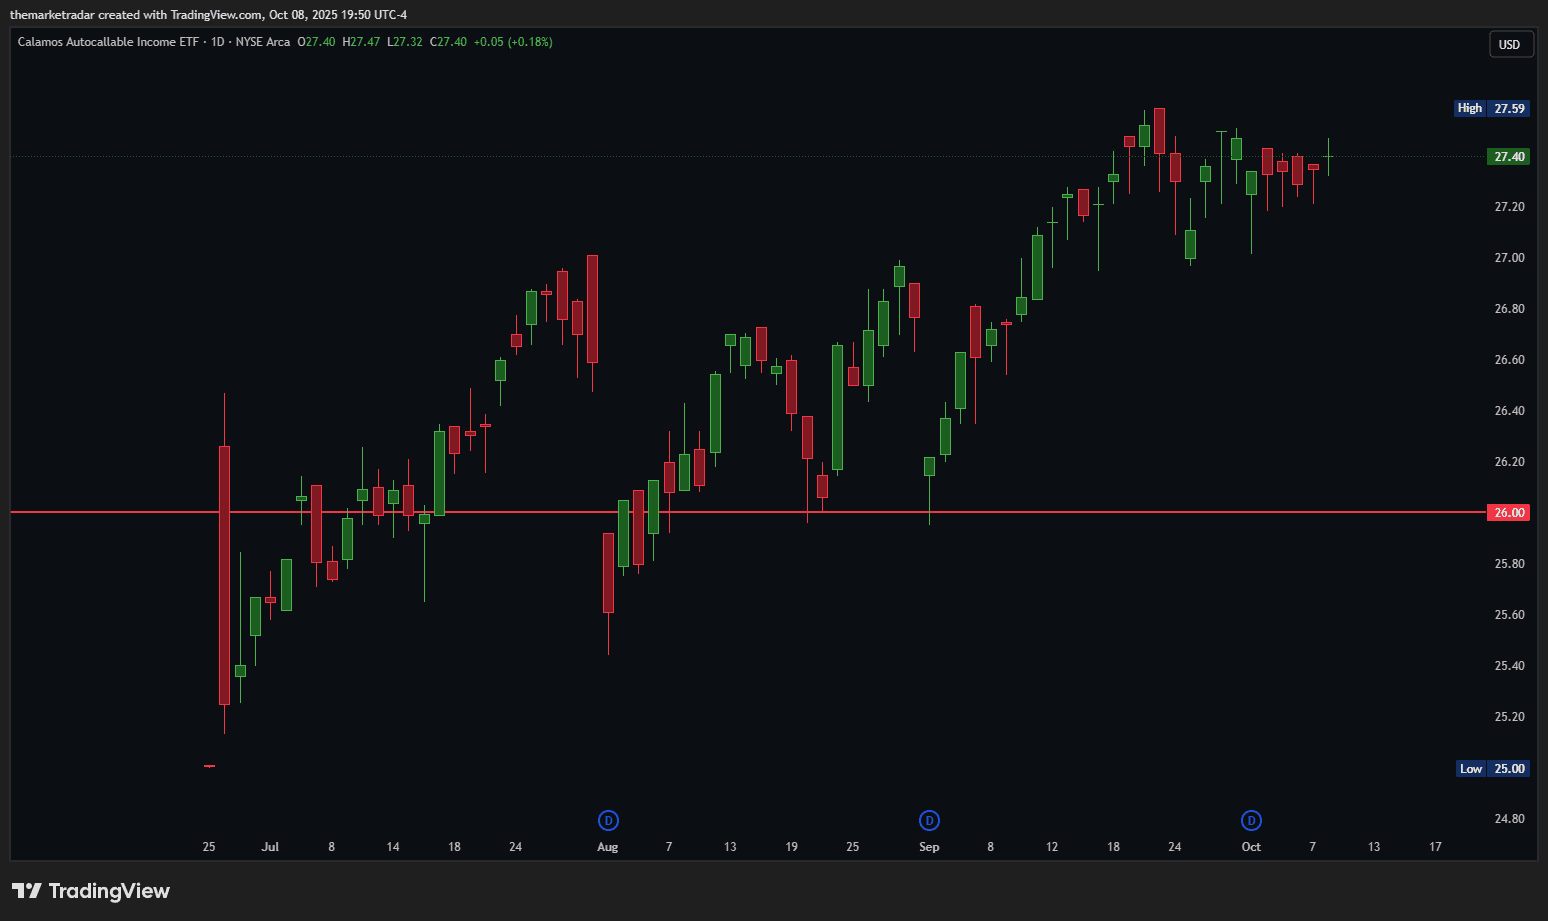1548x921 pixels.
Task: Select the green 27.40 current price tag
Action: [1508, 157]
